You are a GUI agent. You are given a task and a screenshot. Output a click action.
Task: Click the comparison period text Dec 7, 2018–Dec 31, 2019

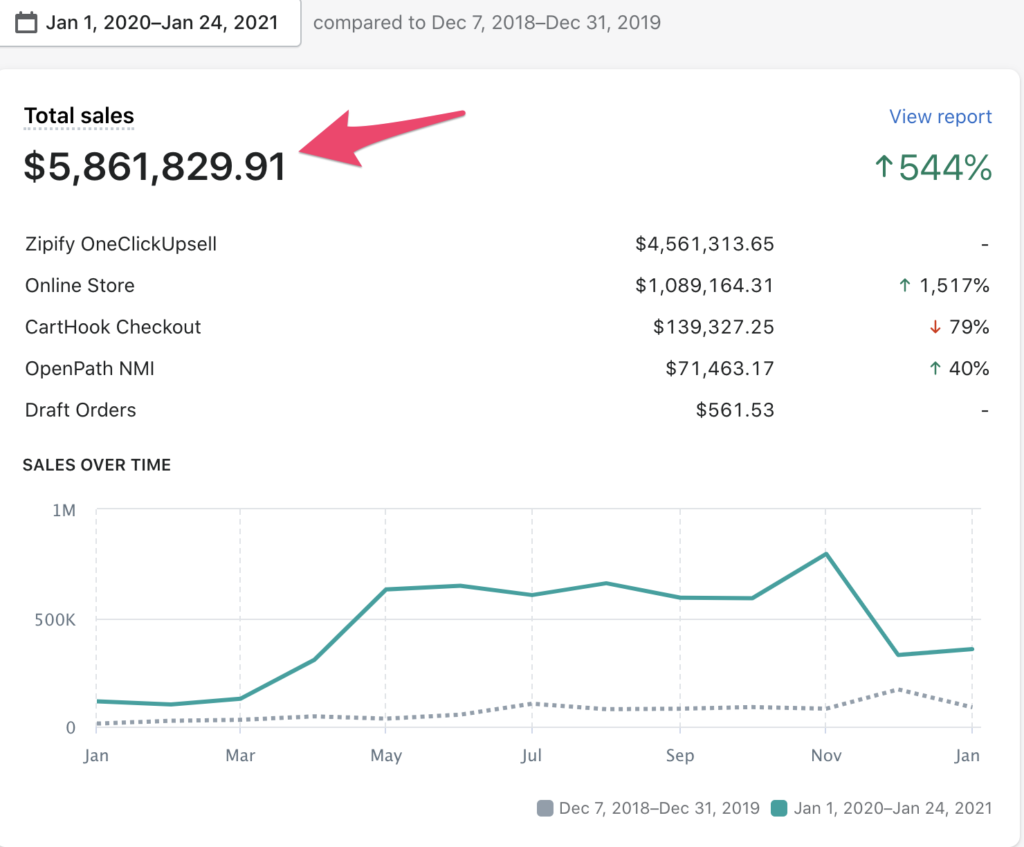pyautogui.click(x=487, y=22)
